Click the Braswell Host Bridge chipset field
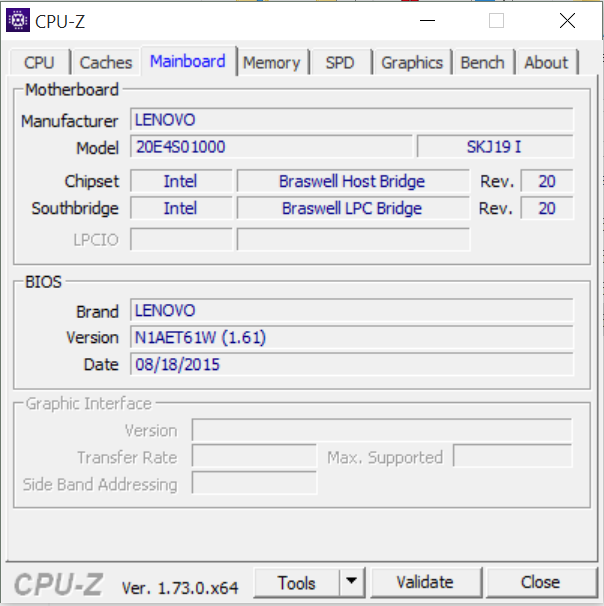 352,181
